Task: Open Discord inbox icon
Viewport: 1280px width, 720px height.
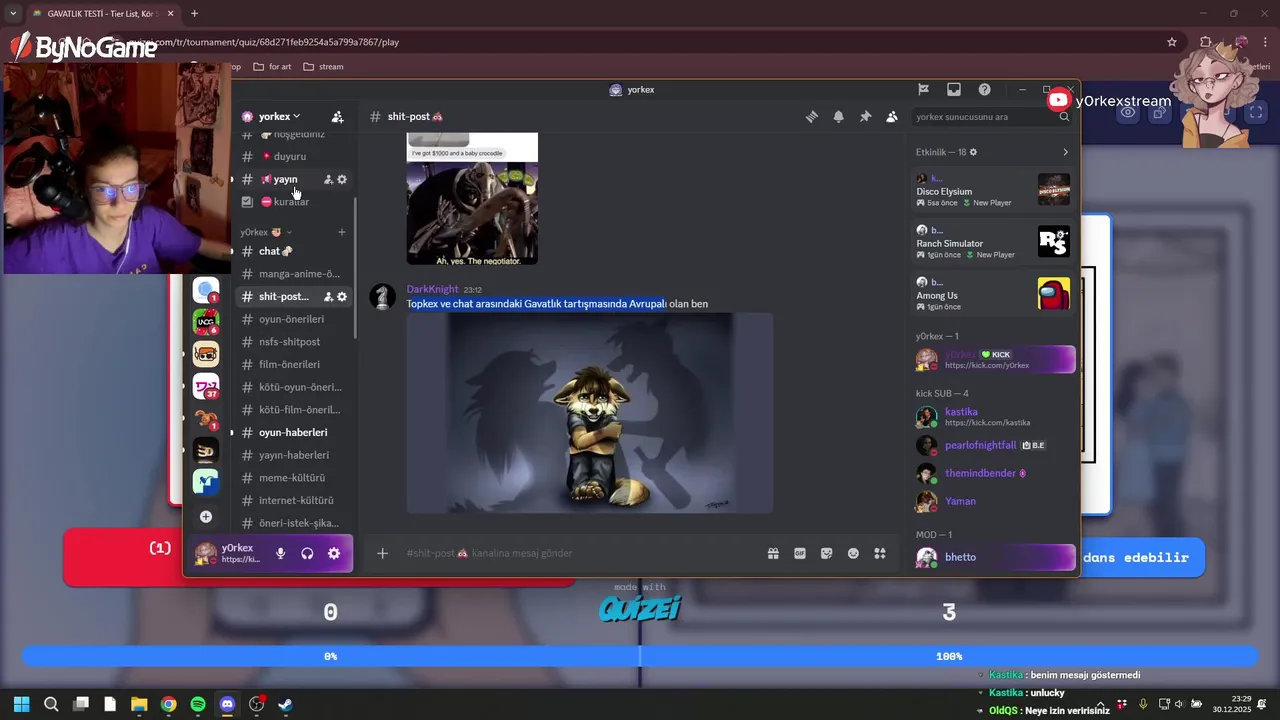Action: (x=954, y=90)
